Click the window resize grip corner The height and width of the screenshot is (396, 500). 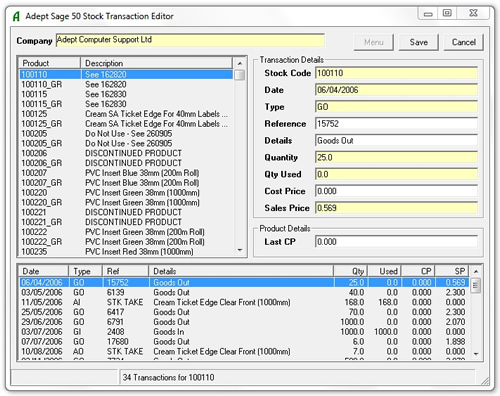tap(485, 381)
